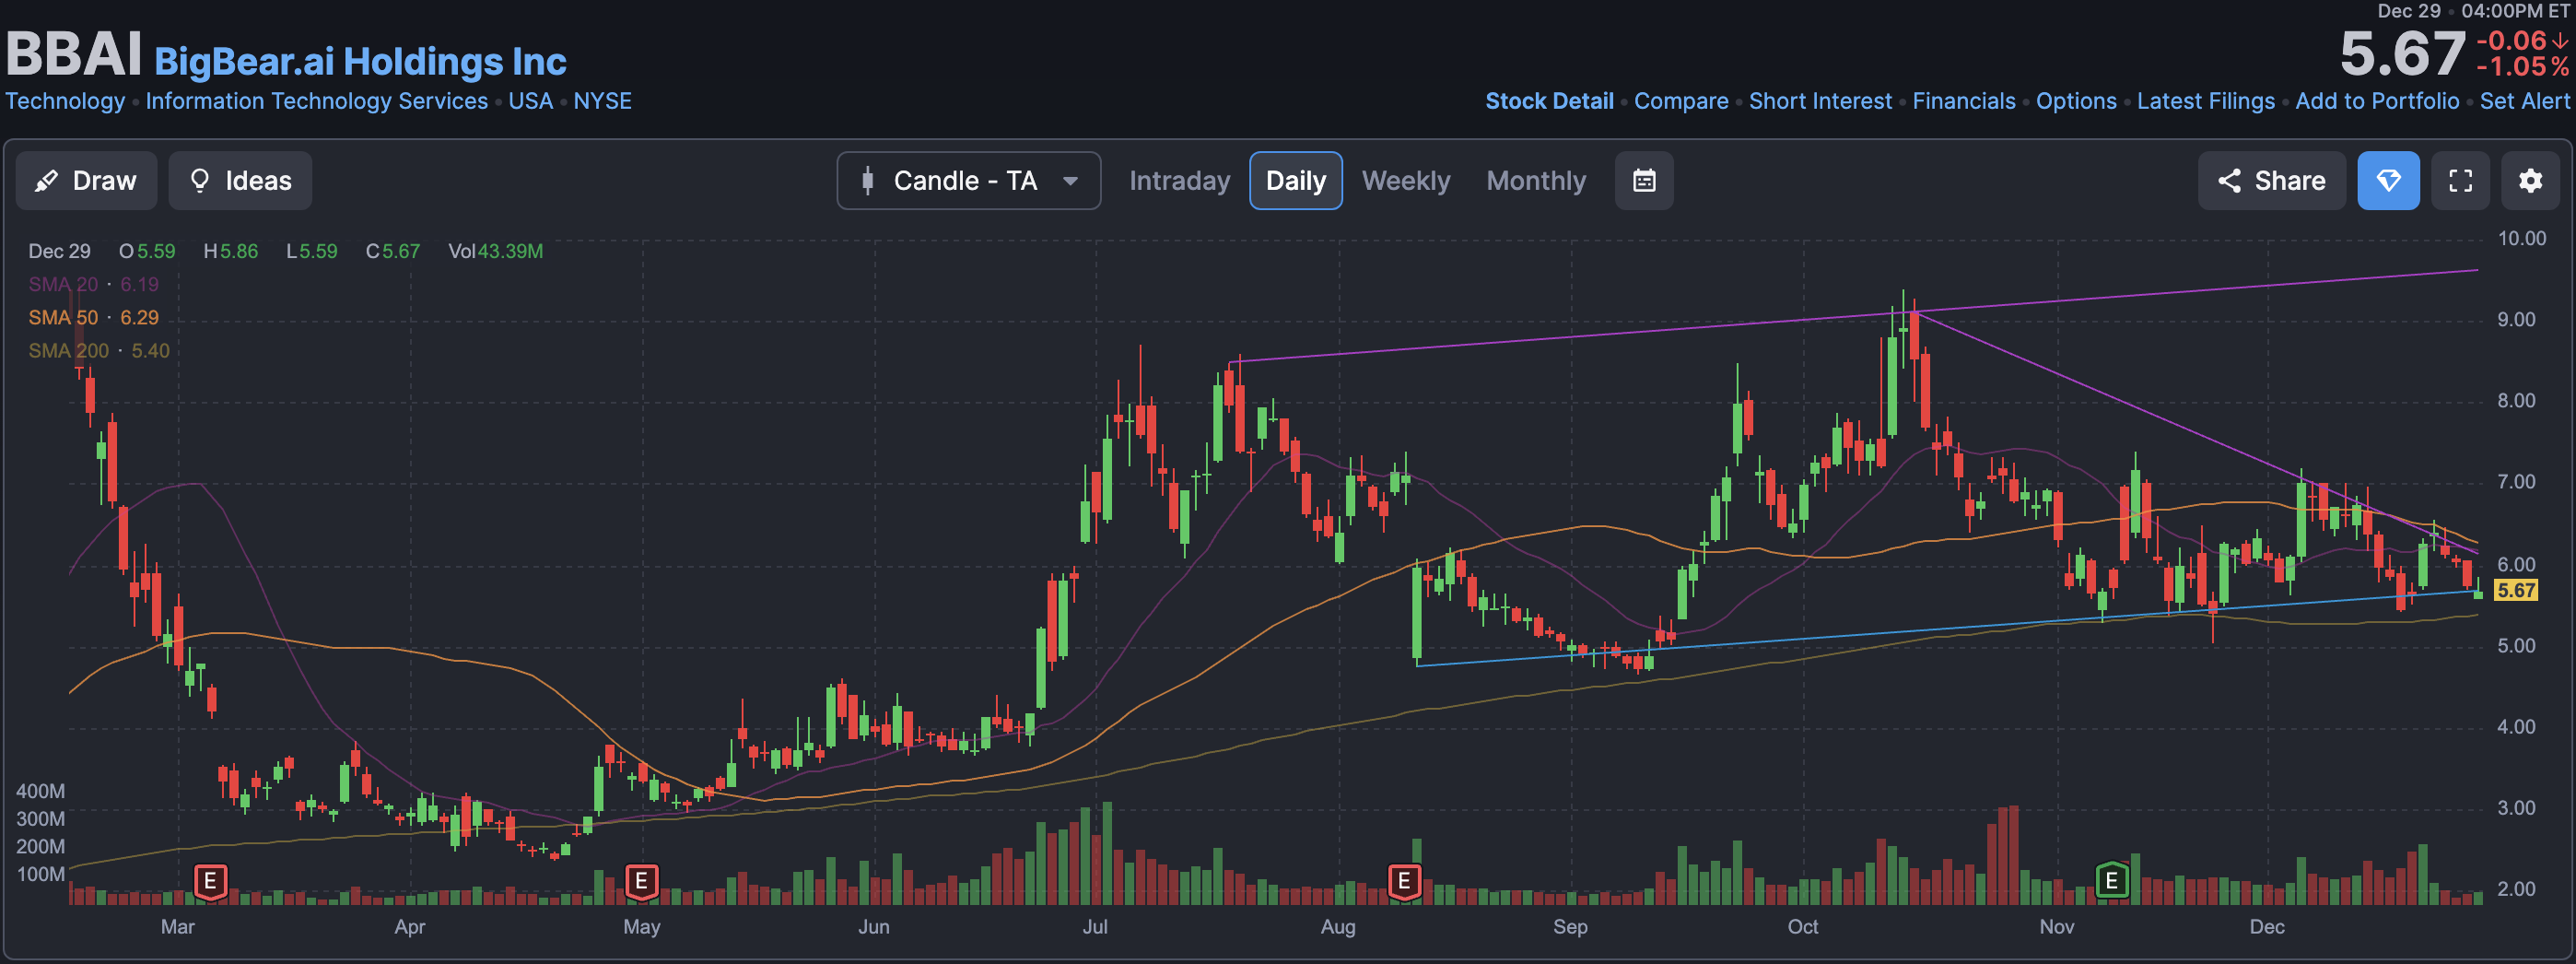Click the Oct label on the time axis

1802,927
